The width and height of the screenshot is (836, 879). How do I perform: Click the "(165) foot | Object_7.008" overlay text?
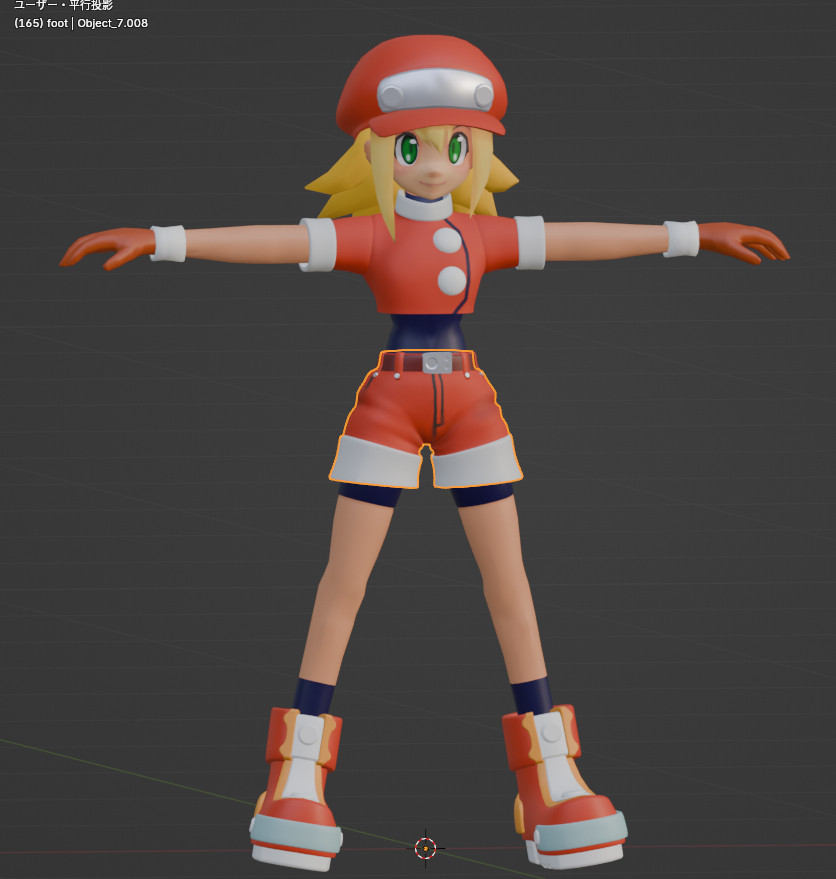(x=81, y=23)
